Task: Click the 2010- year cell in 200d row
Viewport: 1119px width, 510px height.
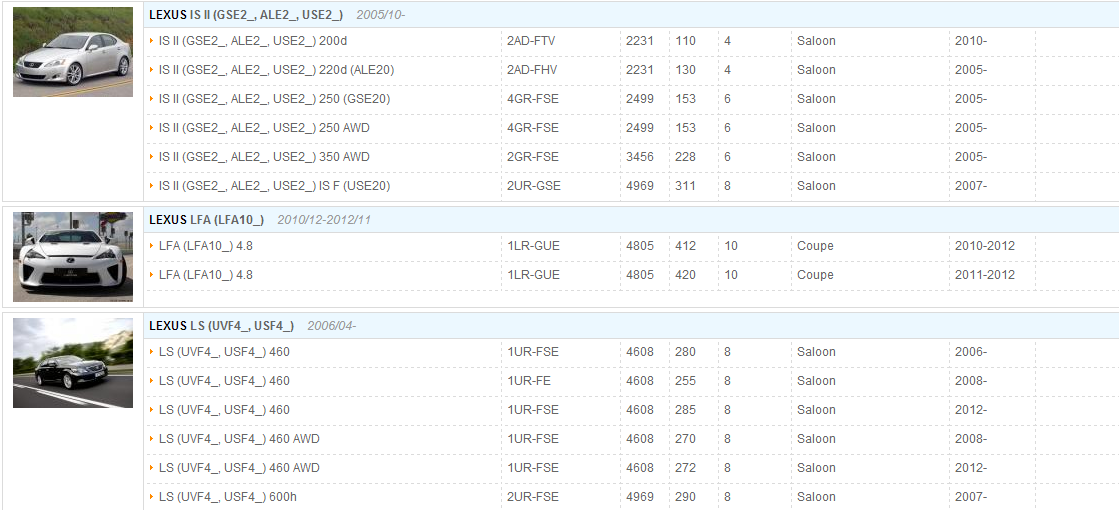Action: click(x=971, y=41)
